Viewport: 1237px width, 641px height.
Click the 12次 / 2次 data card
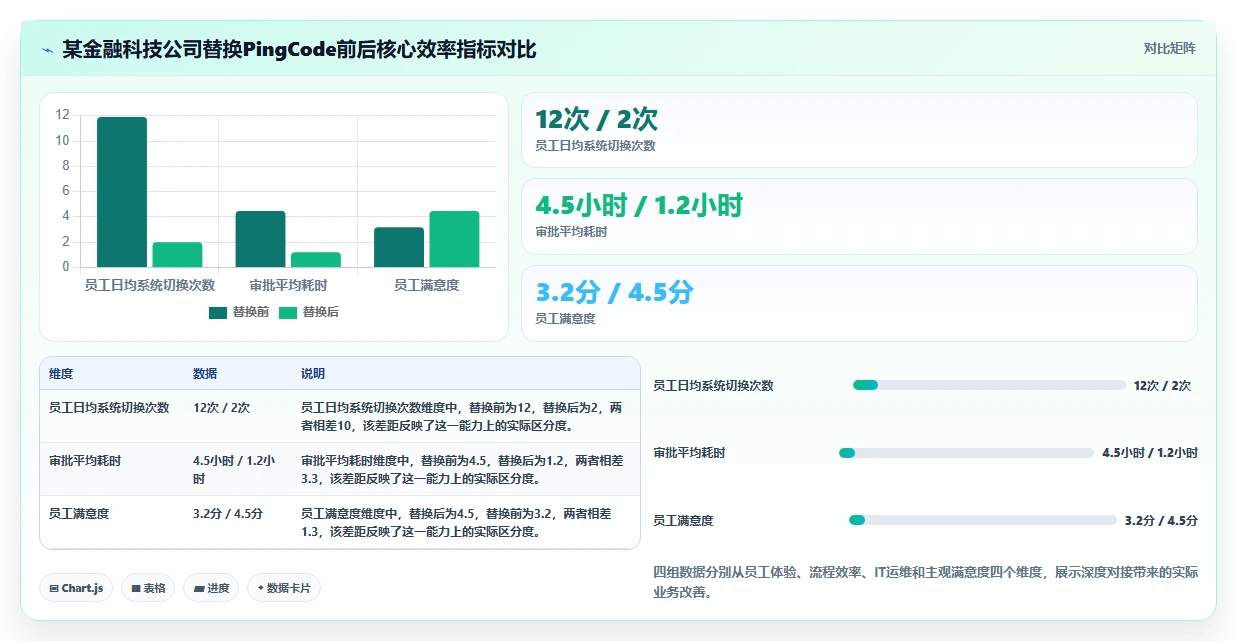point(859,130)
